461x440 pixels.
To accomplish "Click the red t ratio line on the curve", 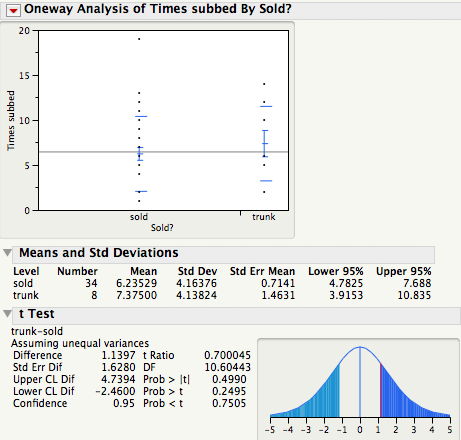I will coord(380,390).
